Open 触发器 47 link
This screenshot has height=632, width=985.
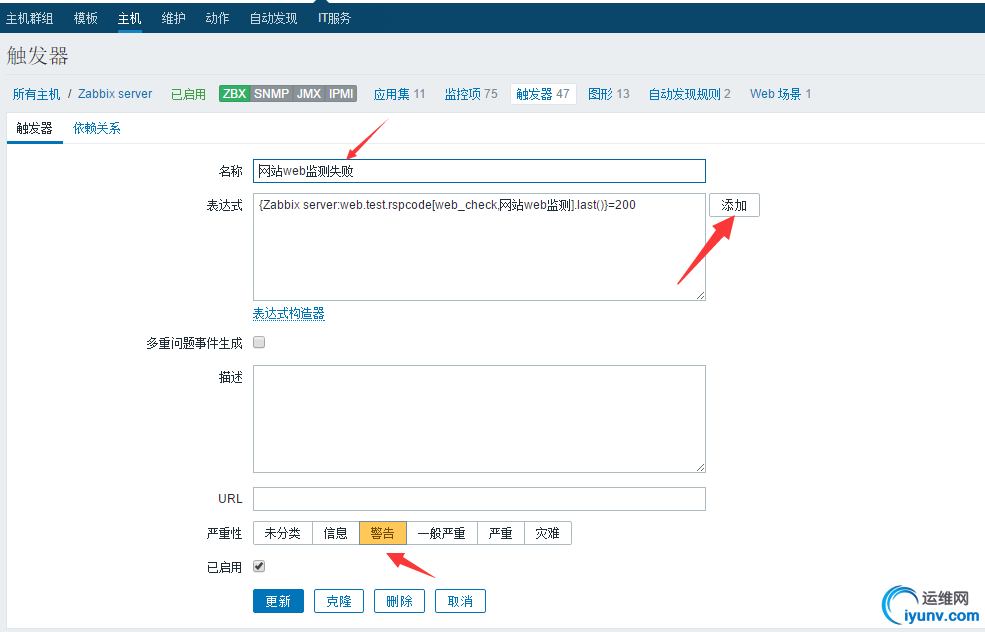click(x=543, y=94)
